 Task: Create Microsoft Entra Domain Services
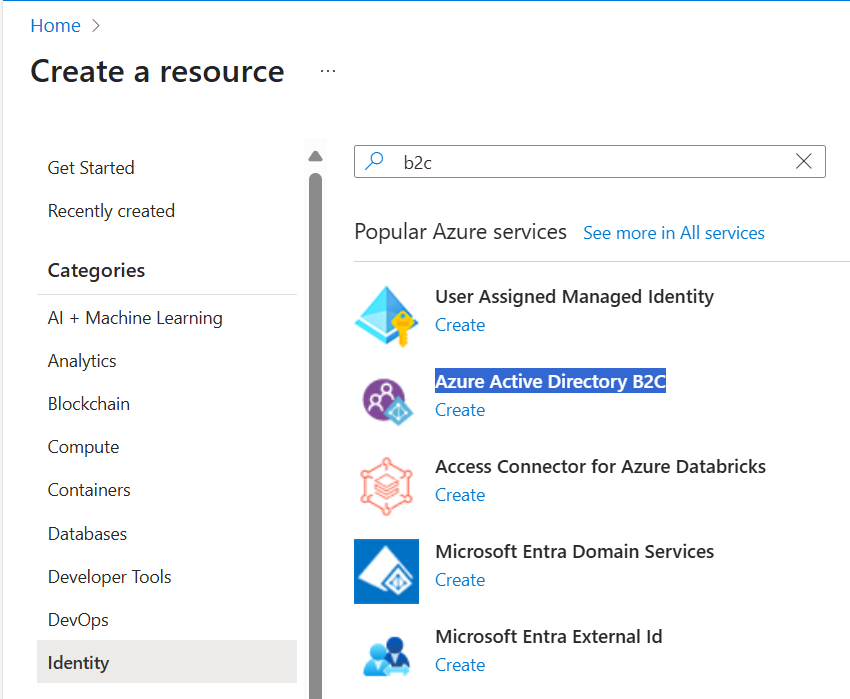click(460, 580)
